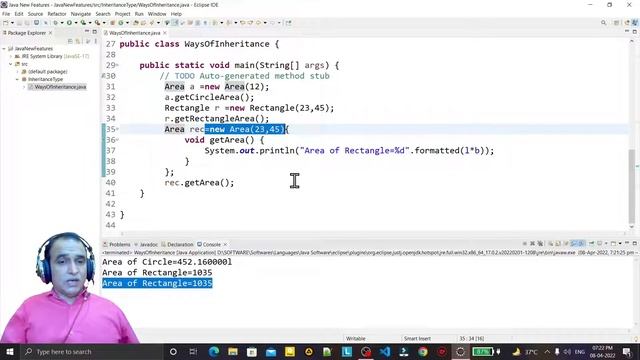Click the Windows Start button
This screenshot has width=640, height=360.
[9, 351]
